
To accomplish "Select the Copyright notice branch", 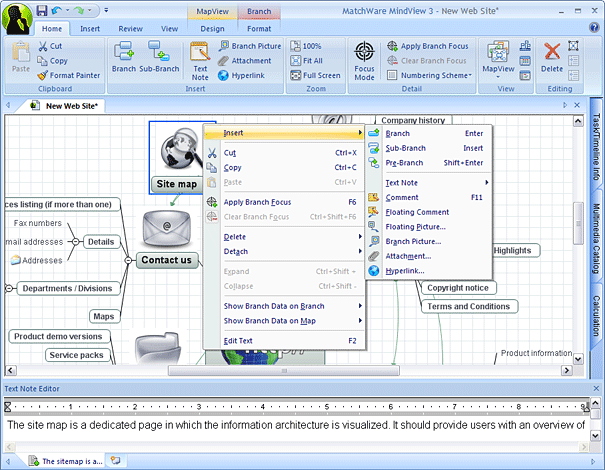I will tap(458, 288).
